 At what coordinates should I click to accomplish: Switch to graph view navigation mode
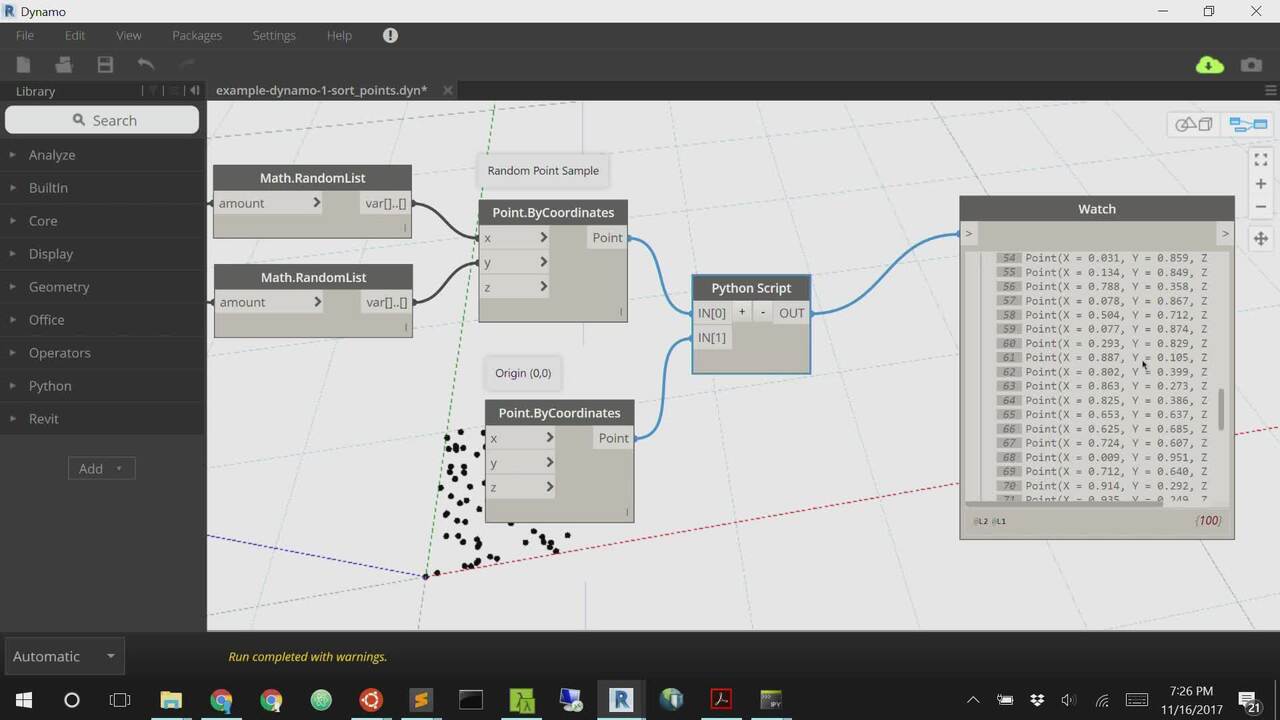click(x=1248, y=125)
